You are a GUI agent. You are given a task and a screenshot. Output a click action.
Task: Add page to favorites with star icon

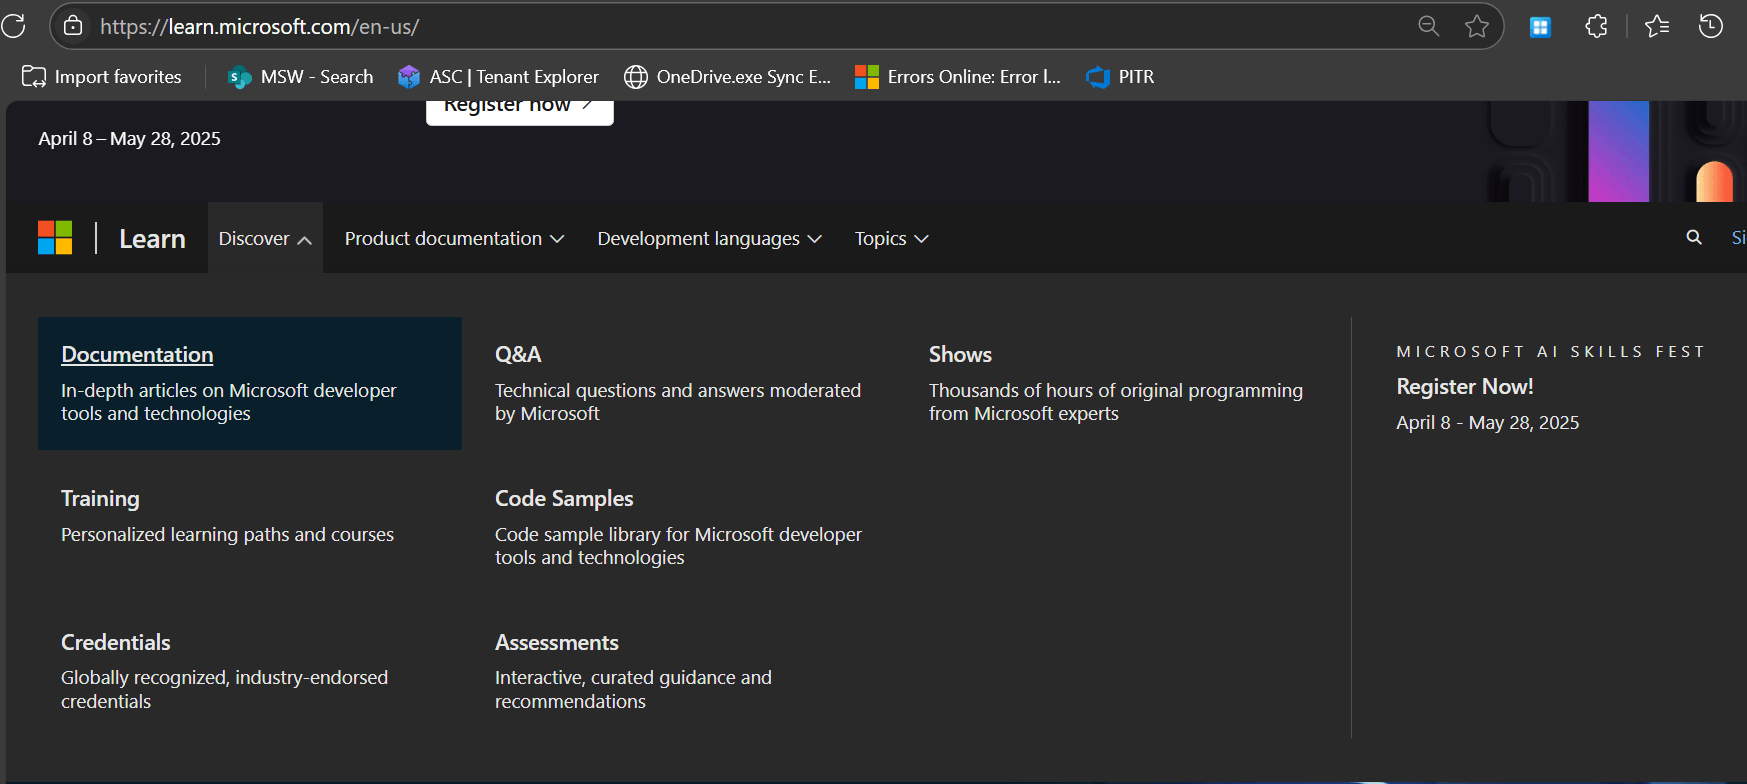tap(1477, 26)
